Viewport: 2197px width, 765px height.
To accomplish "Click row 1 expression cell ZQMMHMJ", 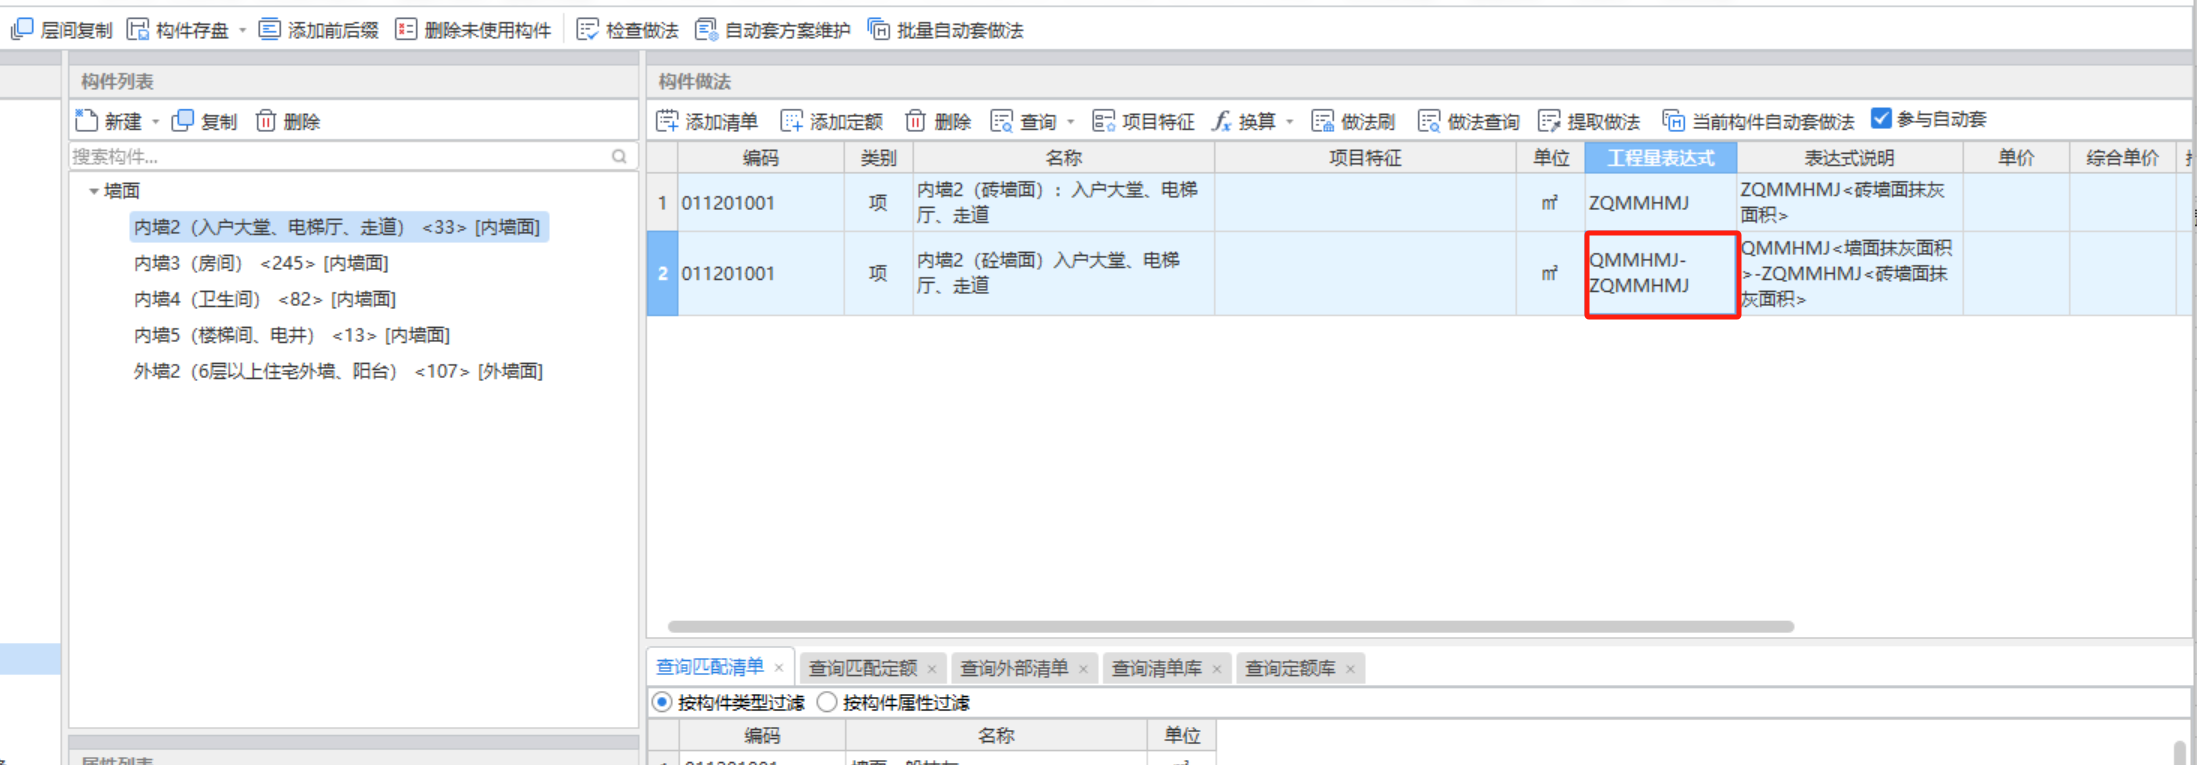I will click(1660, 203).
